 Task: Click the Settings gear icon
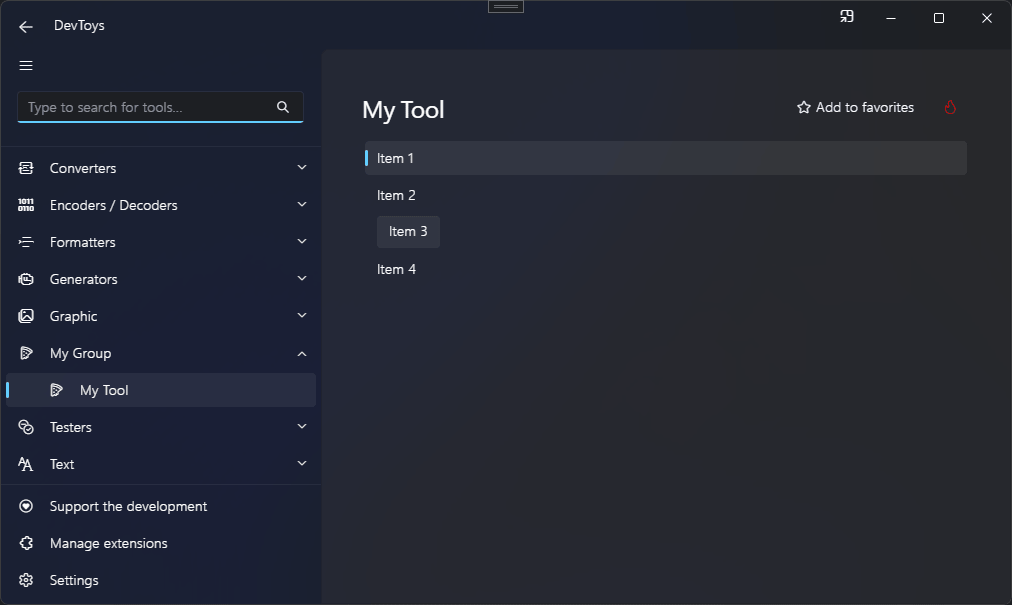(x=26, y=580)
